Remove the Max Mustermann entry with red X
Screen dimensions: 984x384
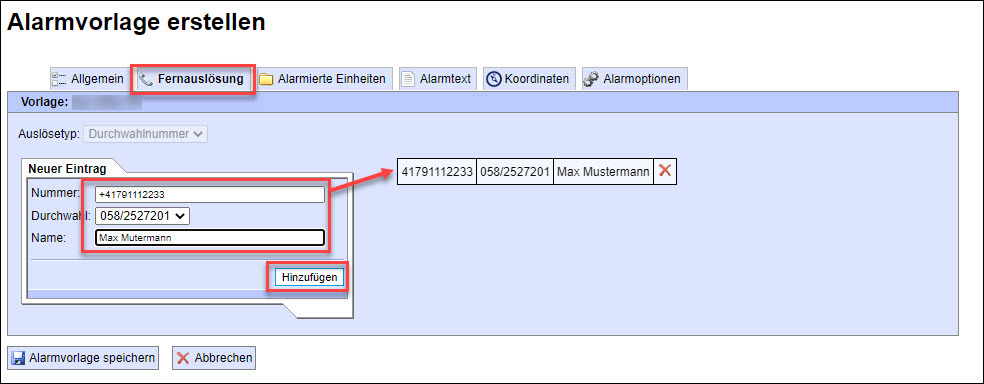point(665,171)
